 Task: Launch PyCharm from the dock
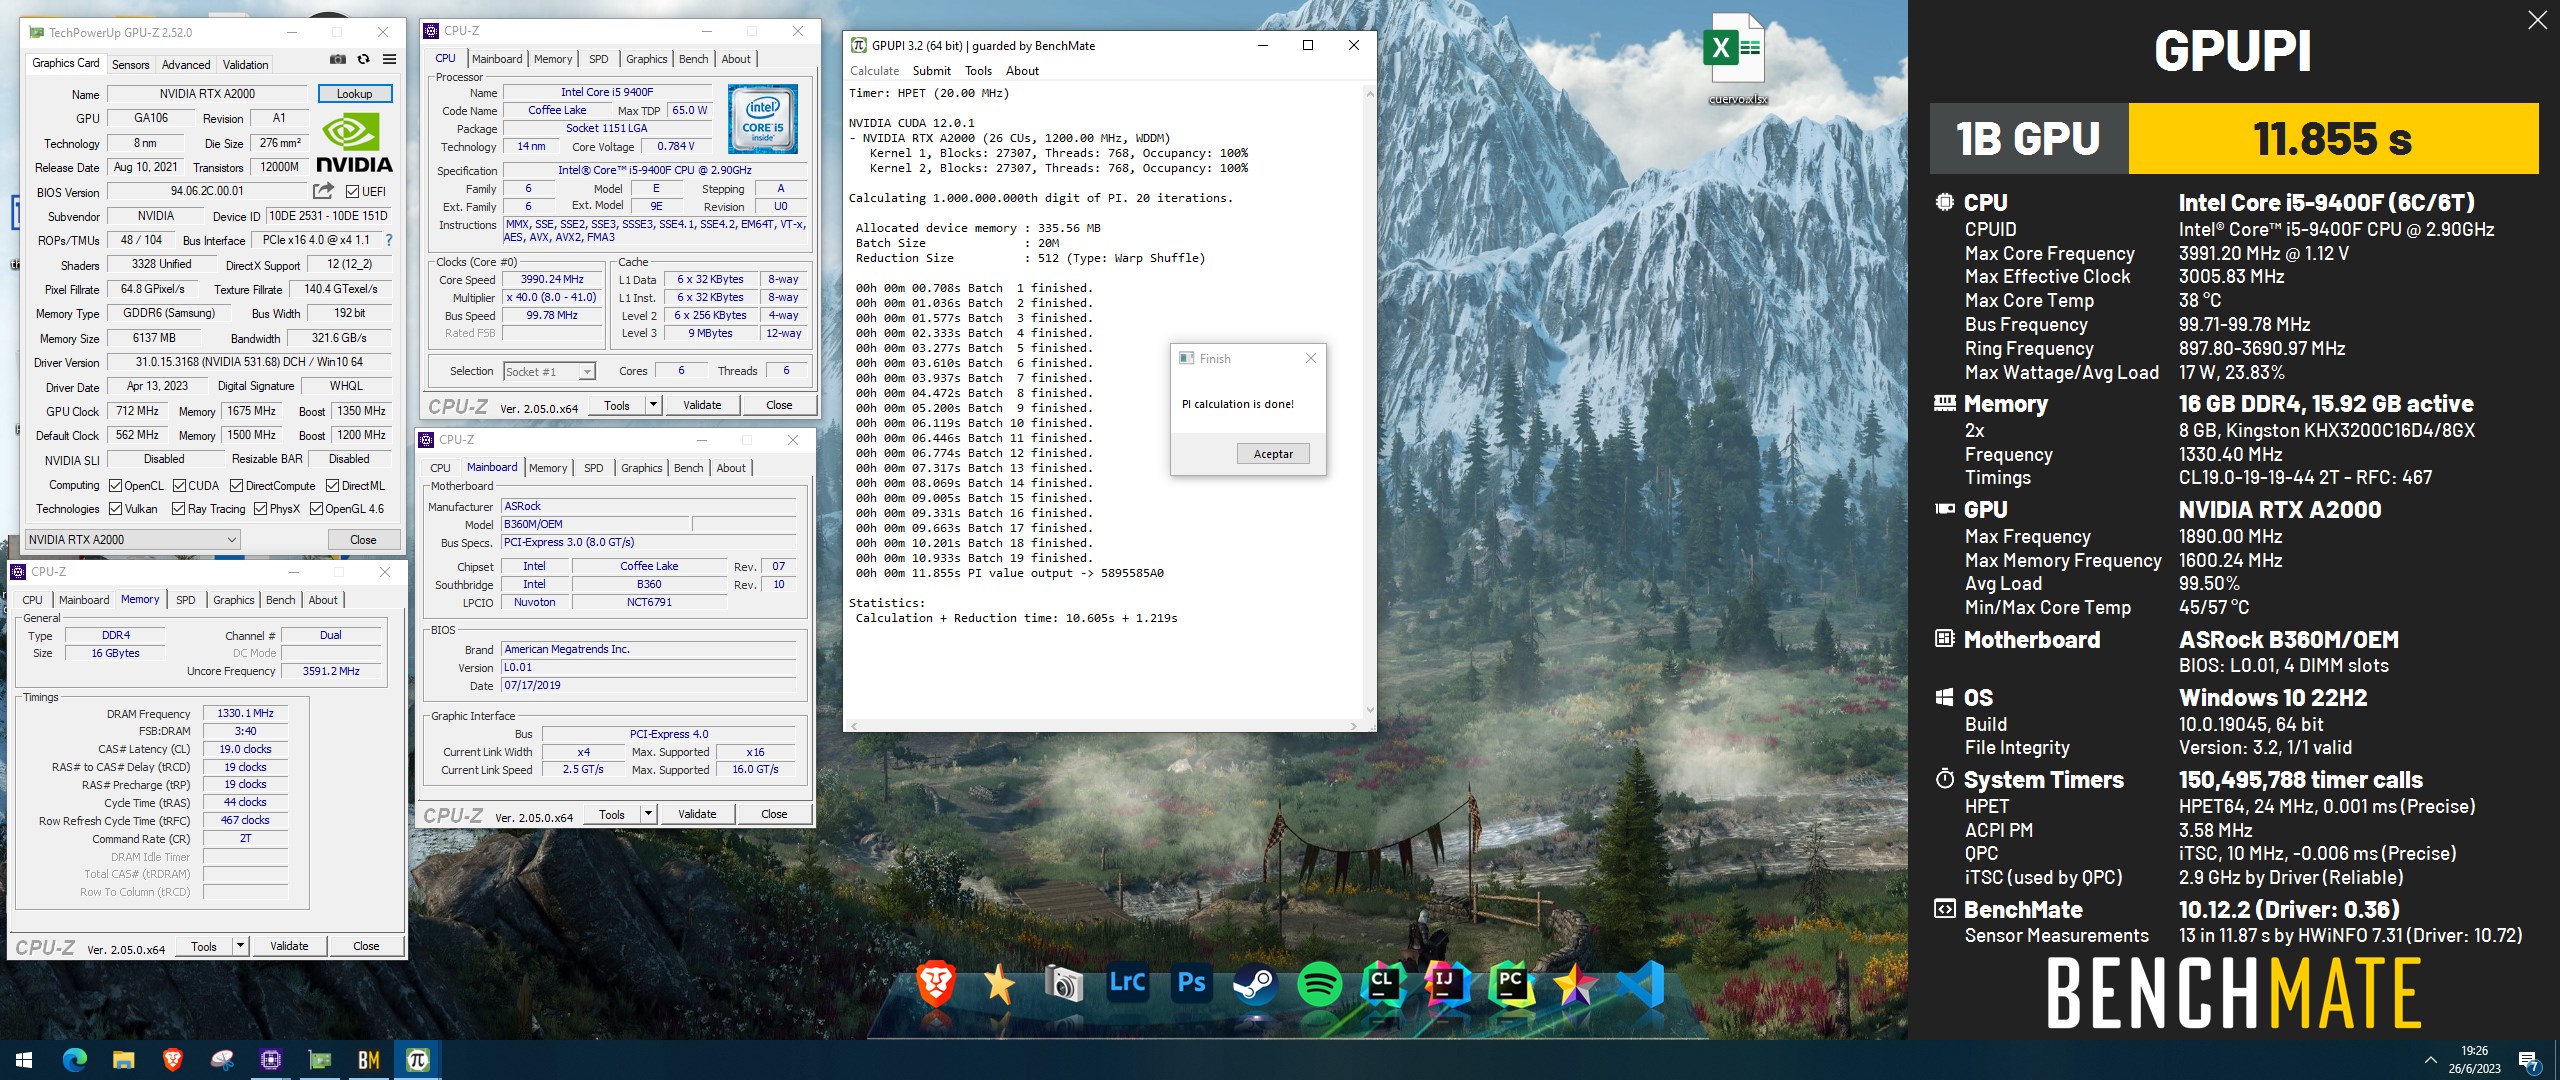1510,984
